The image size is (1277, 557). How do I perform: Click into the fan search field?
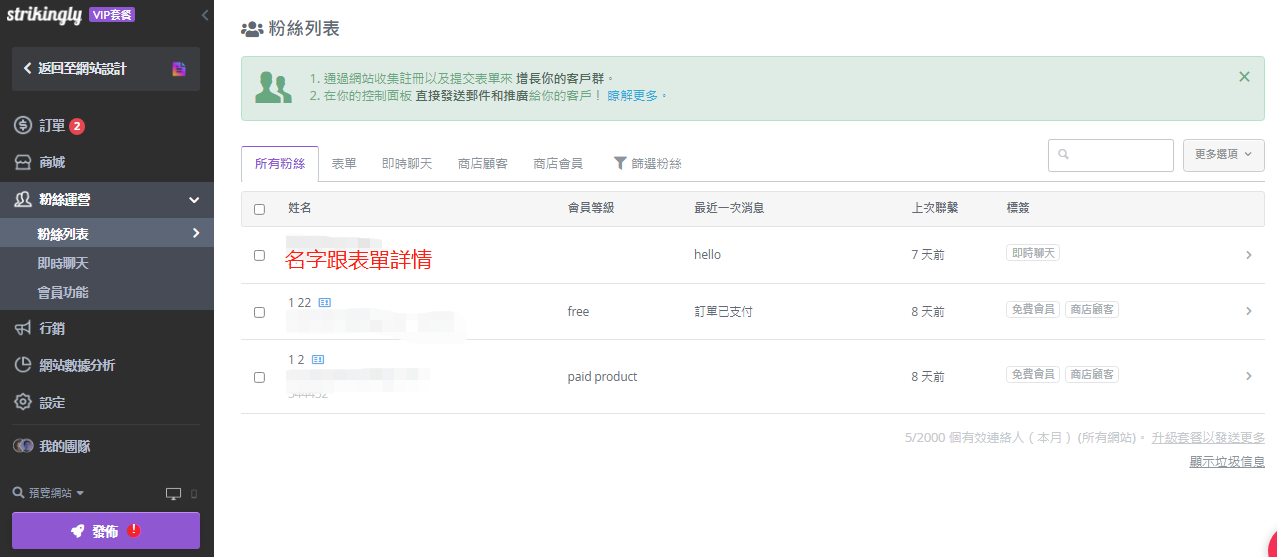coord(1111,155)
